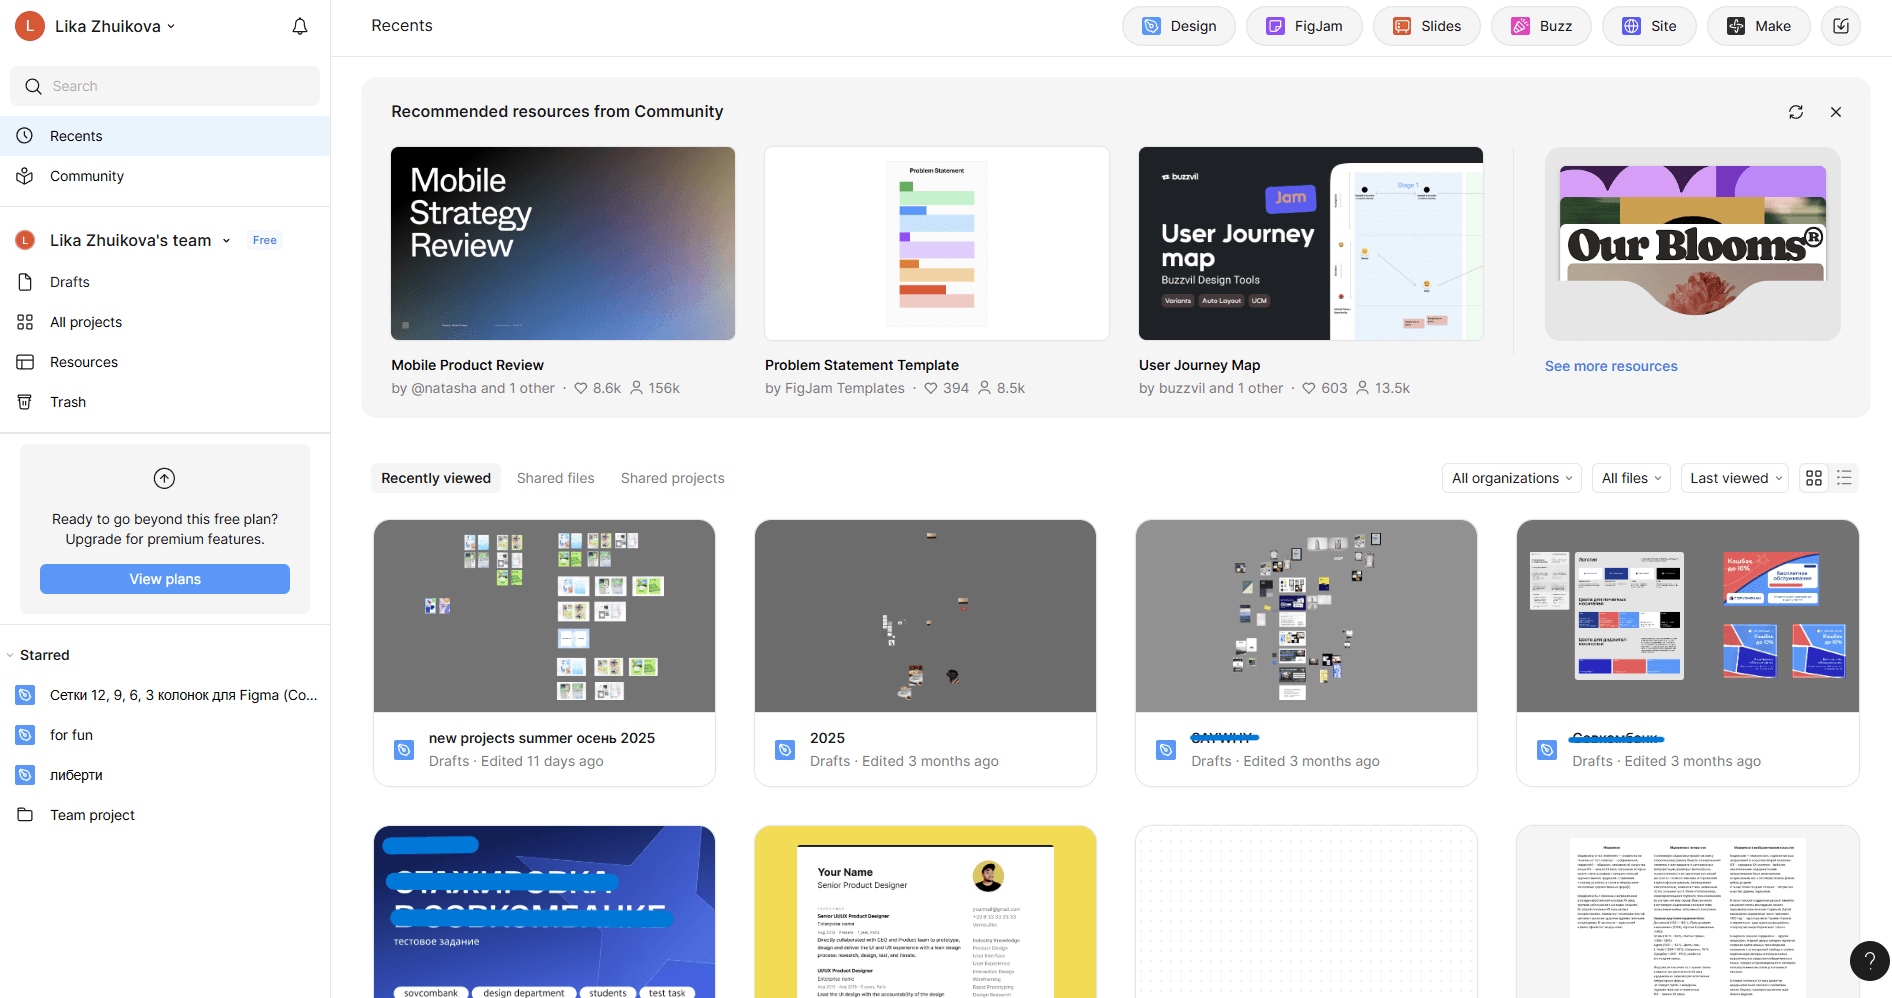Switch to the Shared files tab
Image resolution: width=1892 pixels, height=998 pixels.
coord(555,478)
